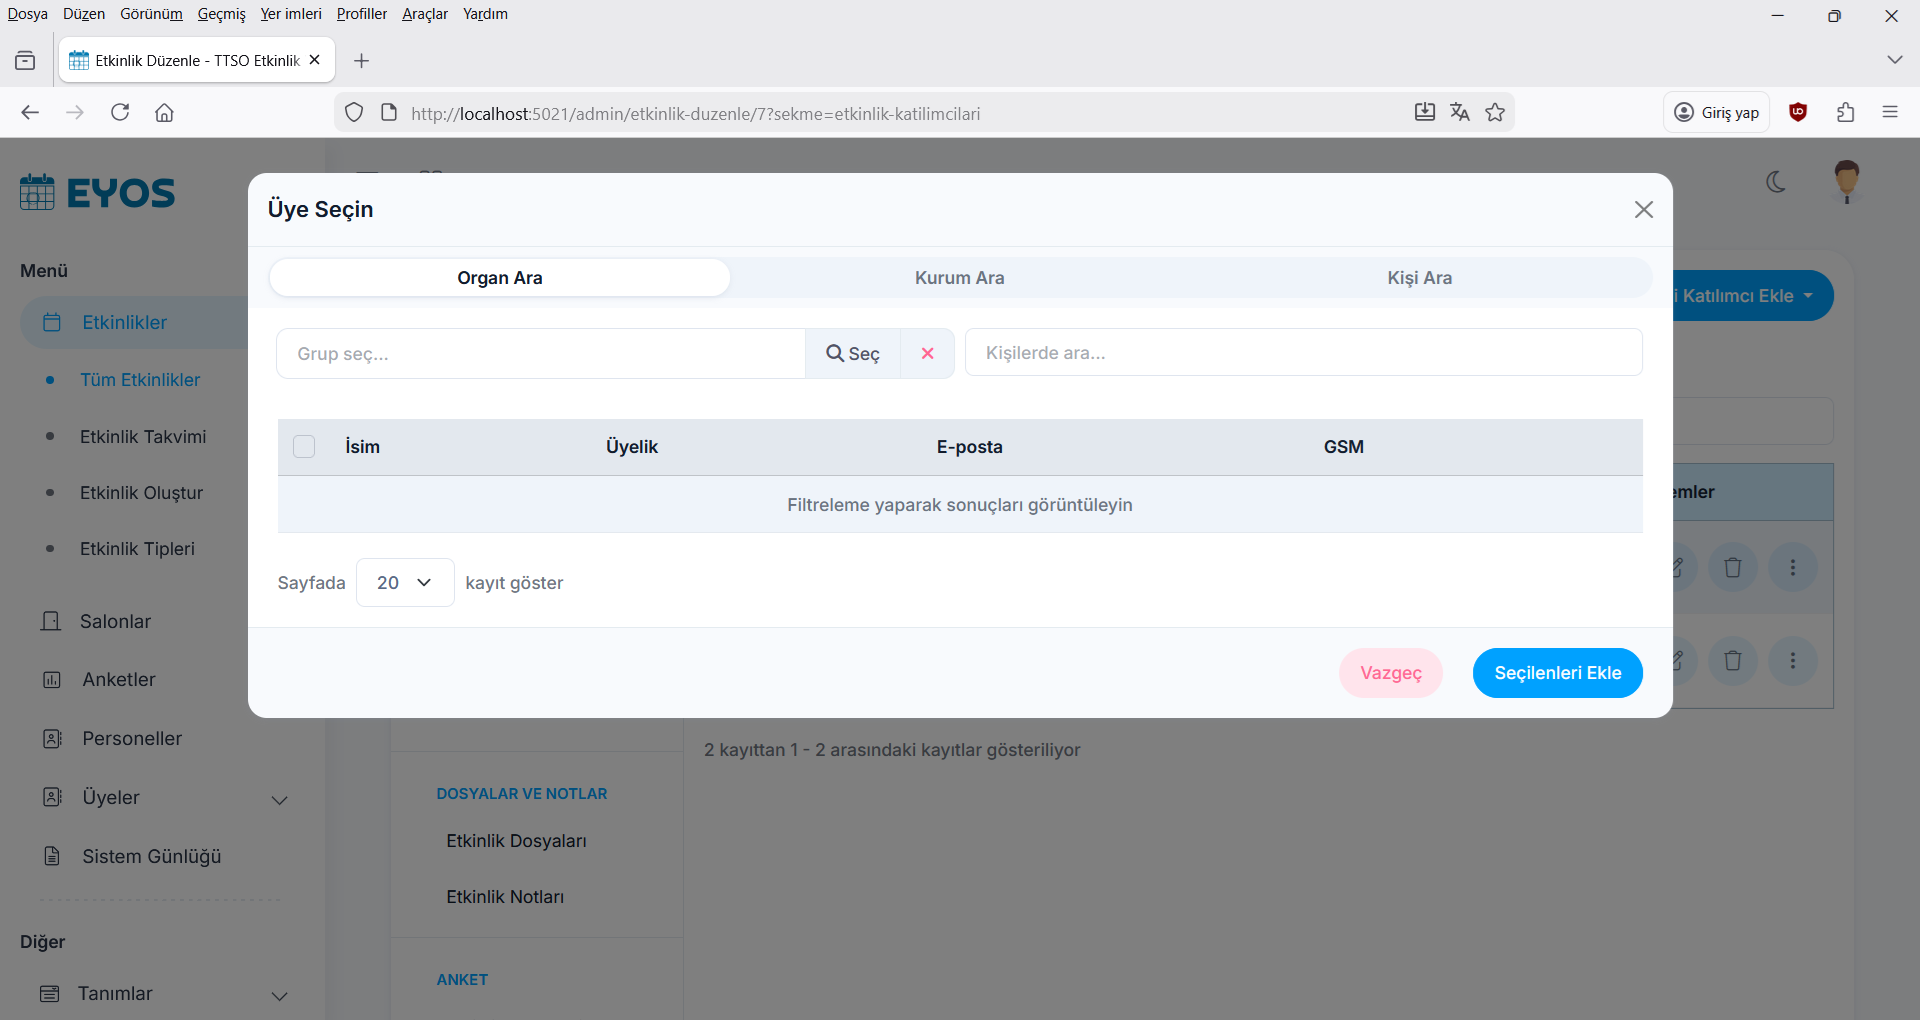Open the Yer imleri menu

291,14
